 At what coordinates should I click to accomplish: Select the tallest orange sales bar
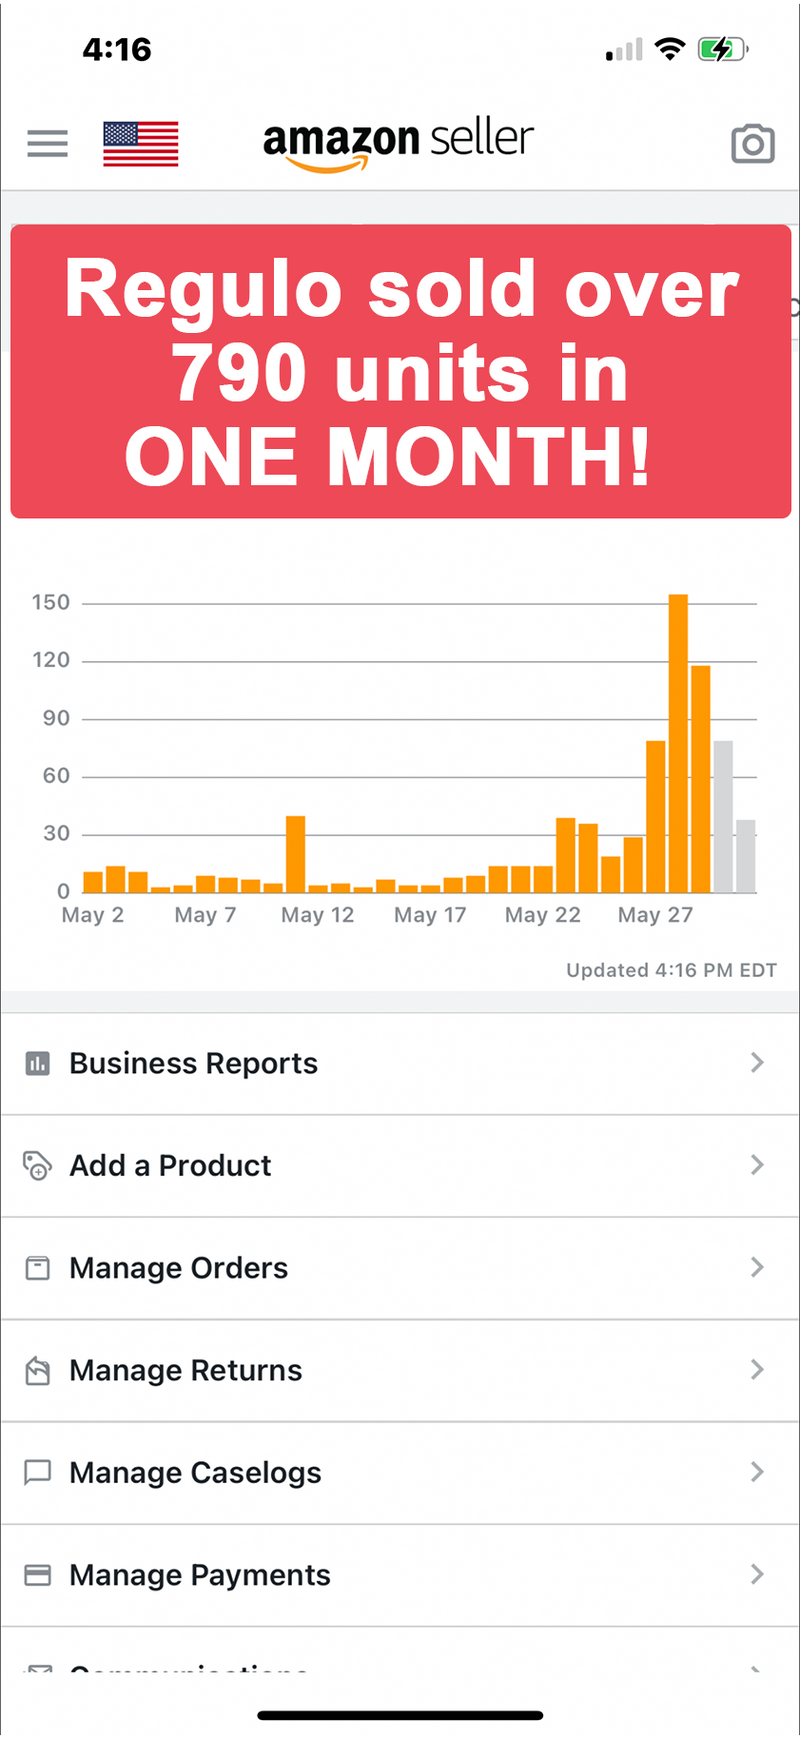pyautogui.click(x=678, y=743)
